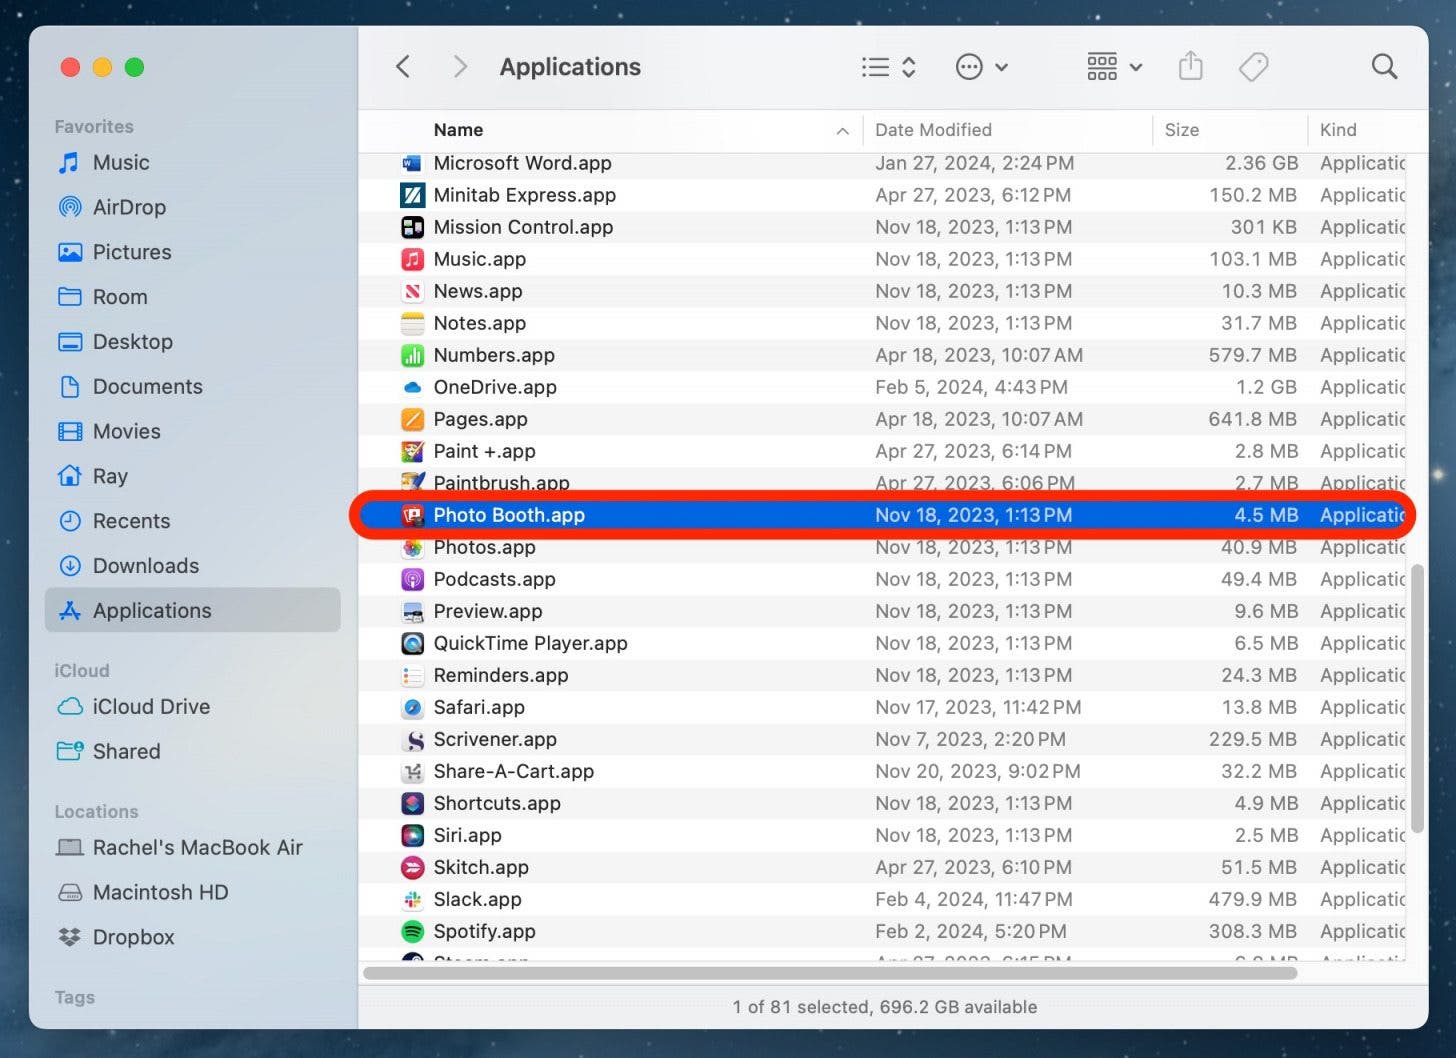Open the list view switcher dropdown
This screenshot has height=1058, width=1456.
pyautogui.click(x=889, y=67)
